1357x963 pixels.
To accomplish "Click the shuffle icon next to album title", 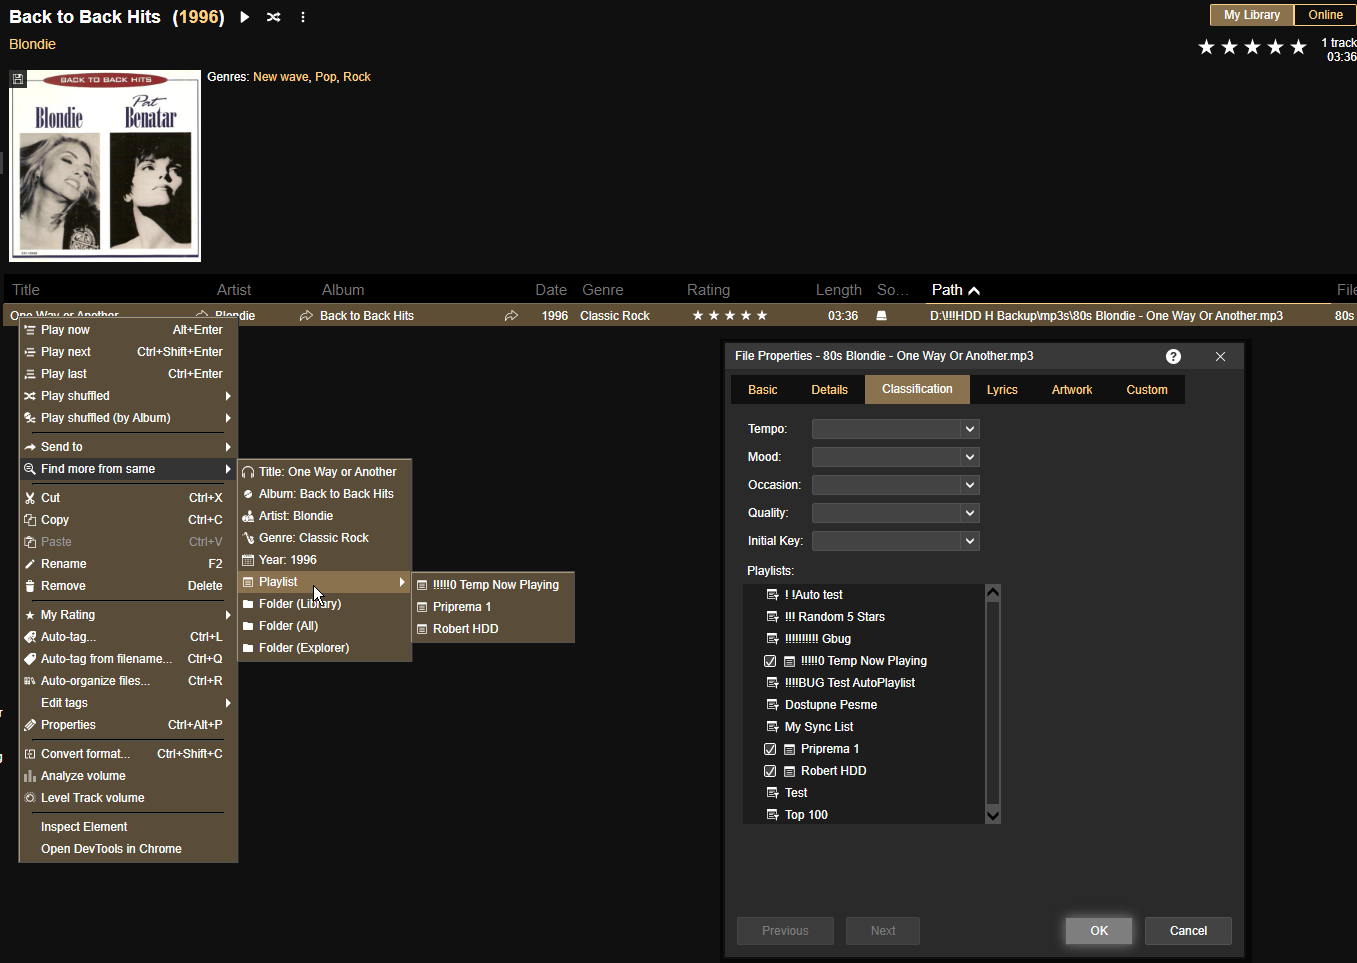I will [x=274, y=17].
